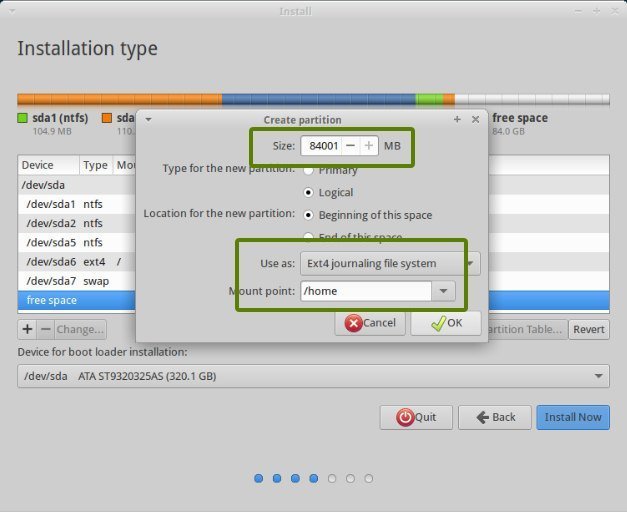Click the orange sda legend swatch
The image size is (627, 512).
pos(107,118)
